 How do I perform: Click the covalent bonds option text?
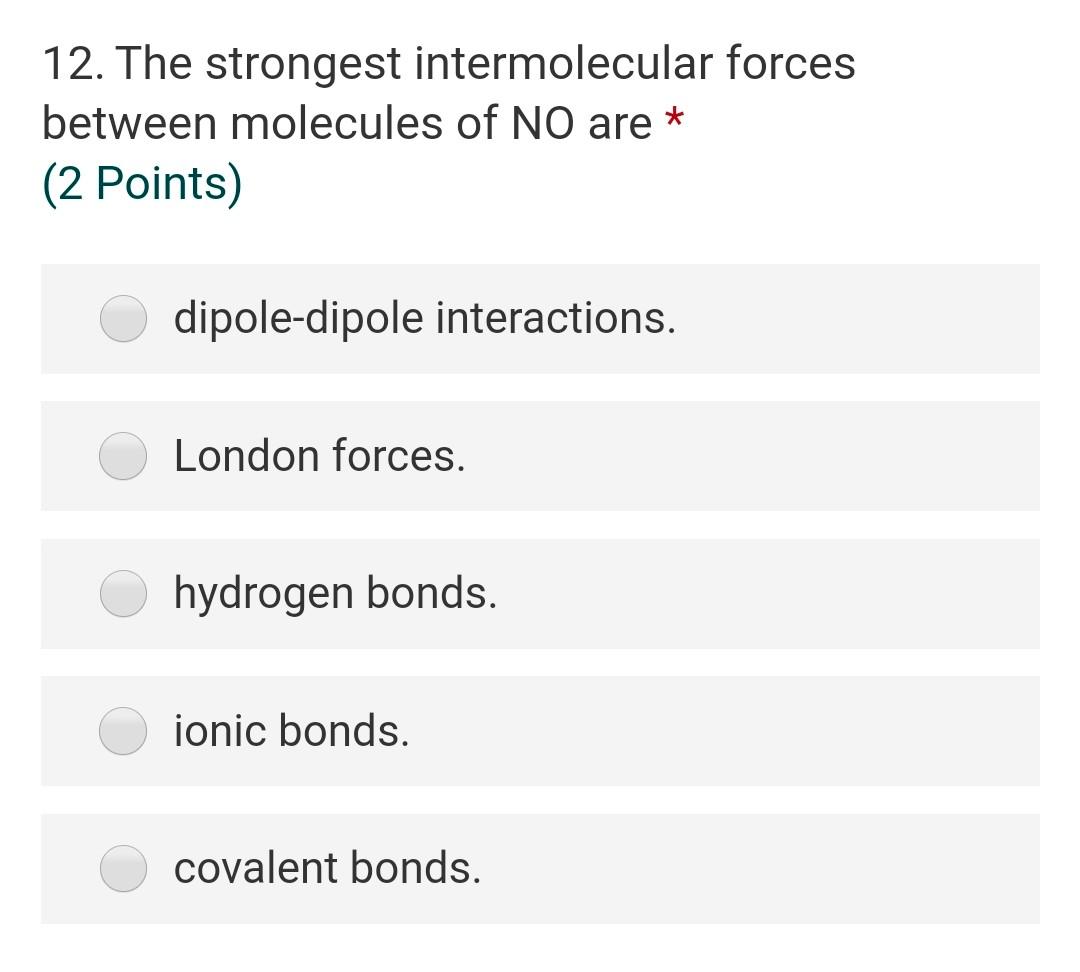click(326, 868)
